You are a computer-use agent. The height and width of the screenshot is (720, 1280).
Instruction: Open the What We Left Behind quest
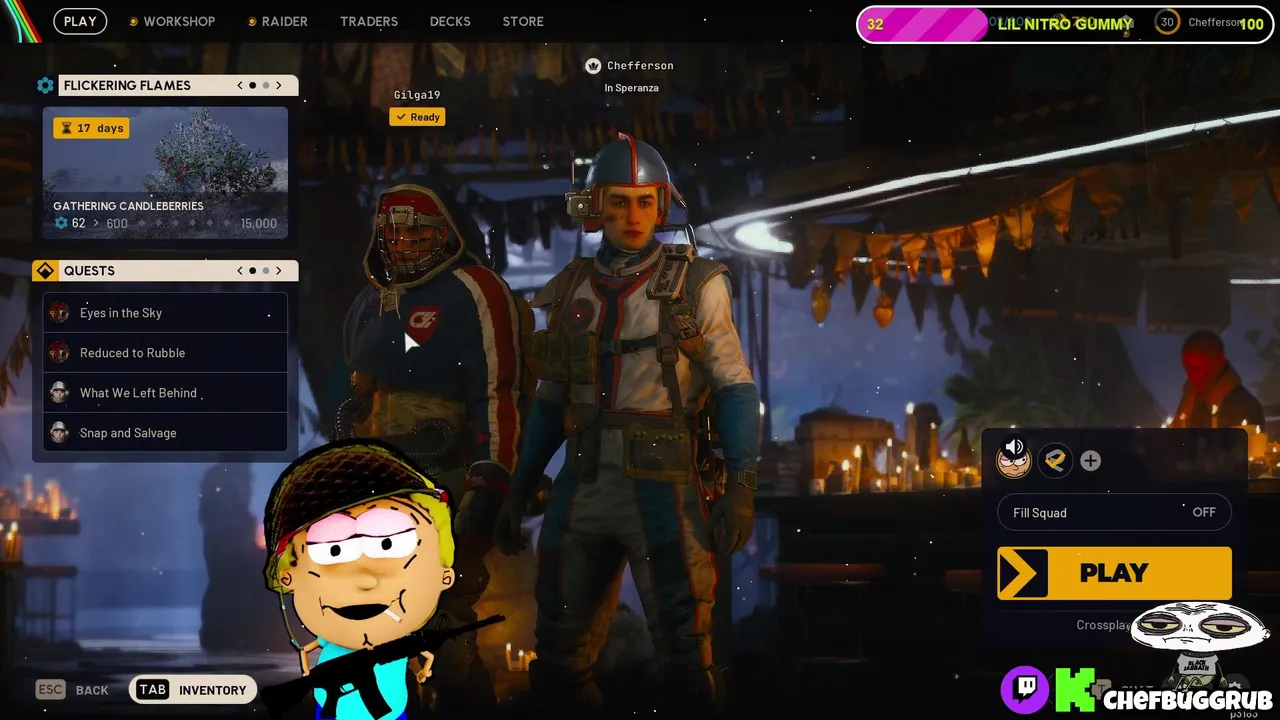pos(165,393)
